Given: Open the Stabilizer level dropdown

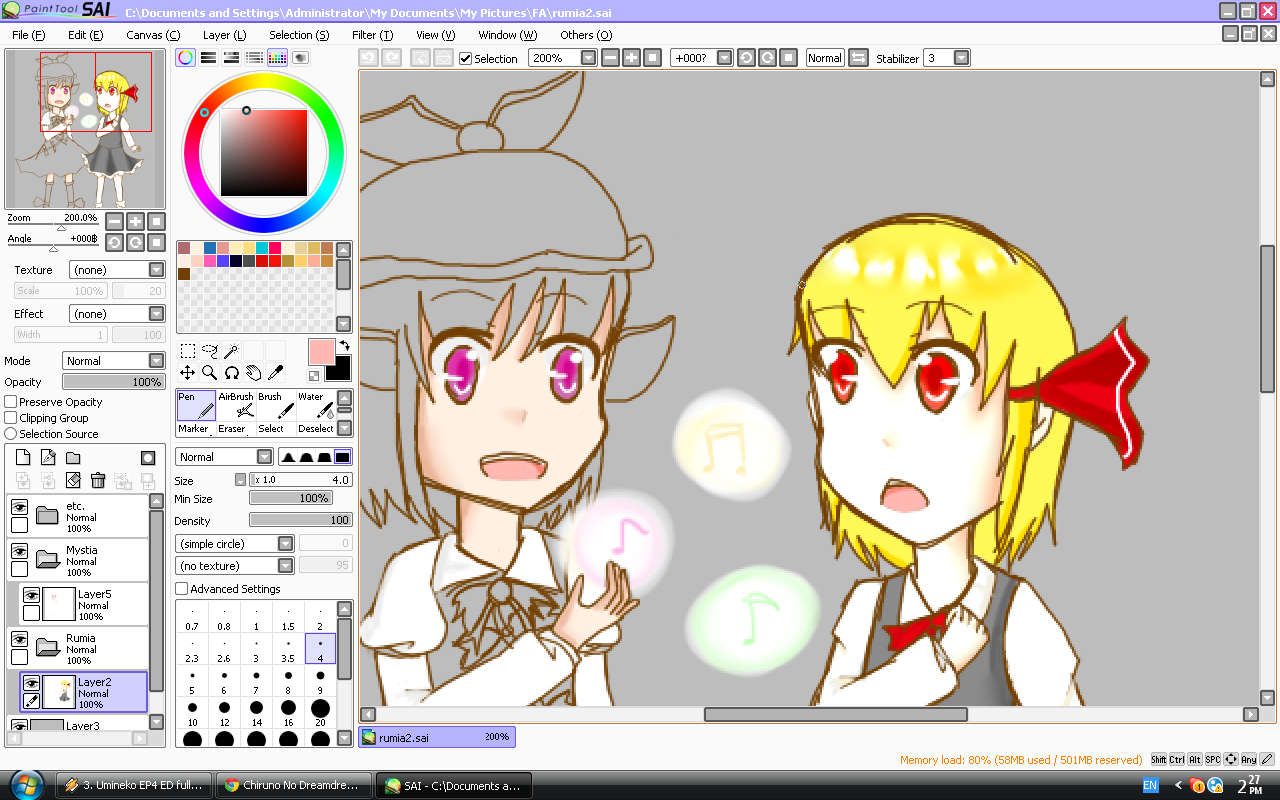Looking at the screenshot, I should [x=947, y=58].
